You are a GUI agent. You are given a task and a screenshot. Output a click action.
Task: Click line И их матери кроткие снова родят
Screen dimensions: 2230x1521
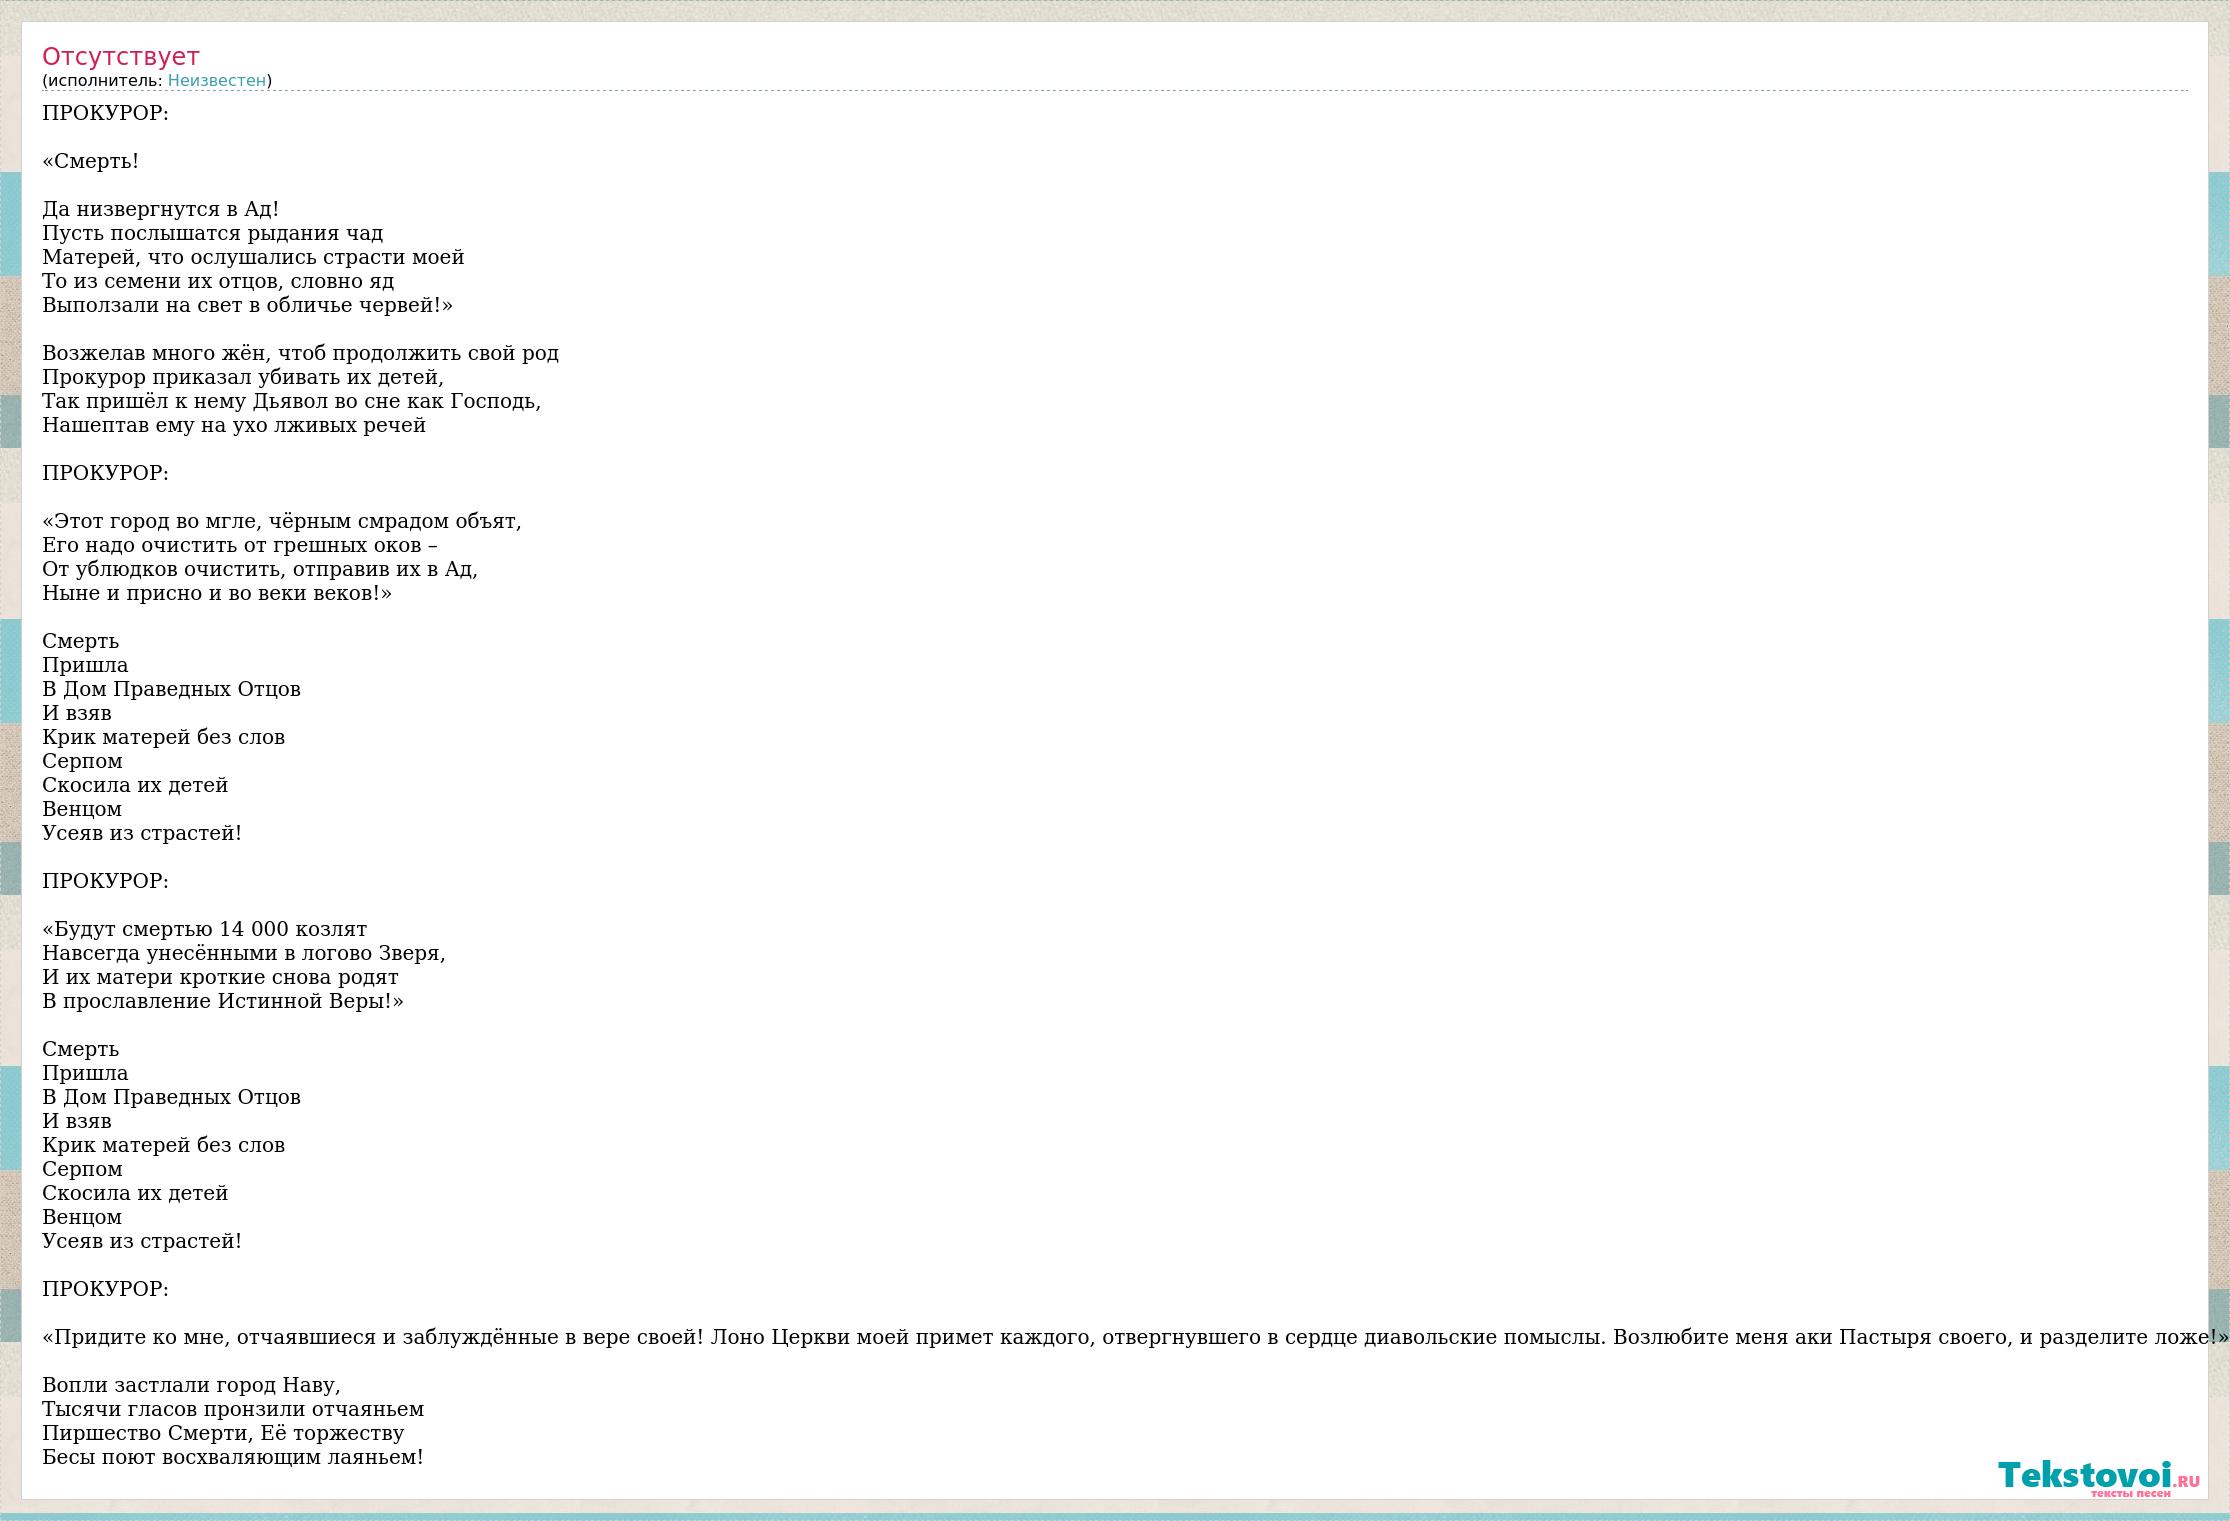[x=221, y=977]
